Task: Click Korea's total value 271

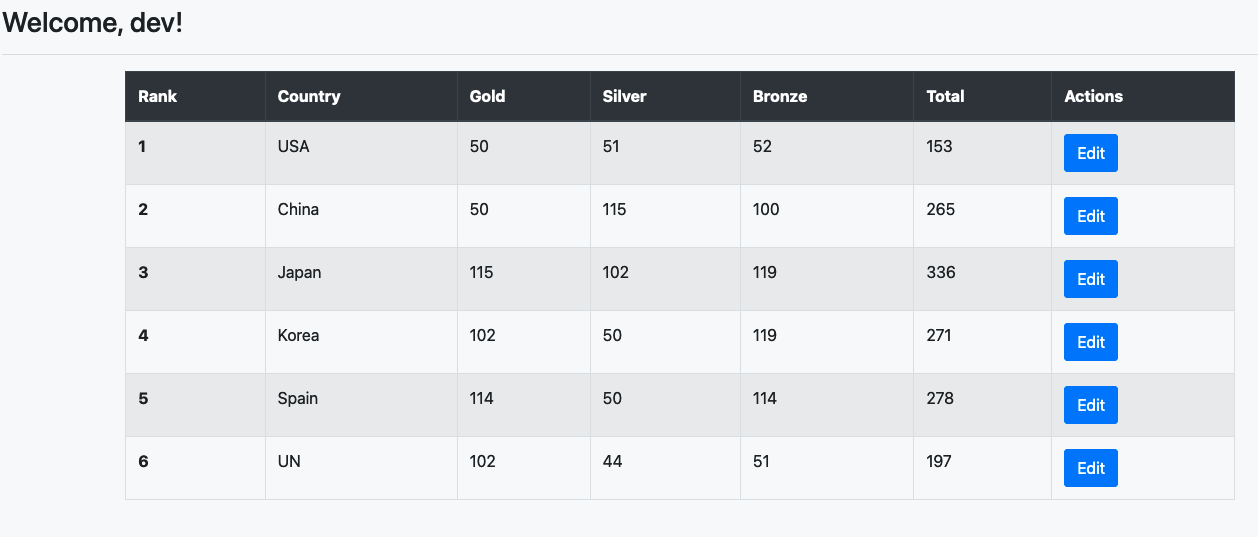Action: tap(939, 335)
